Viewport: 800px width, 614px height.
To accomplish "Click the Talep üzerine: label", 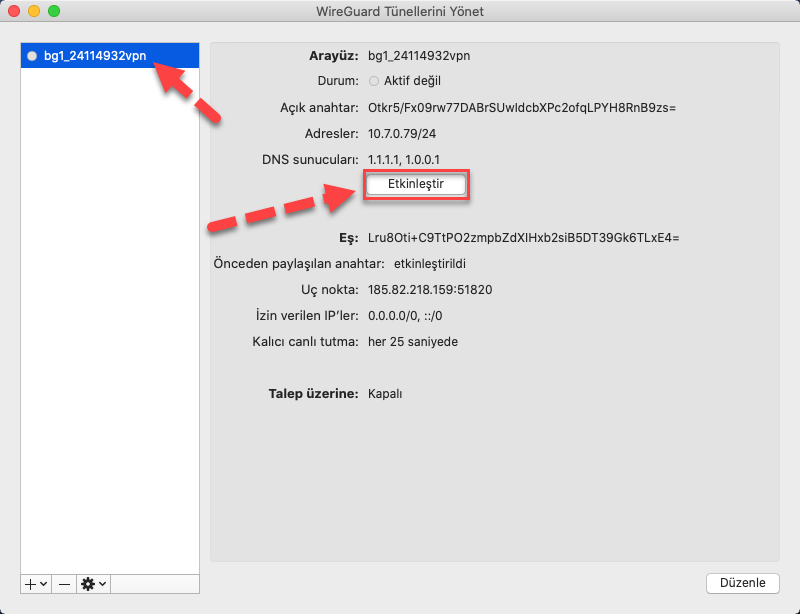I will coord(314,394).
